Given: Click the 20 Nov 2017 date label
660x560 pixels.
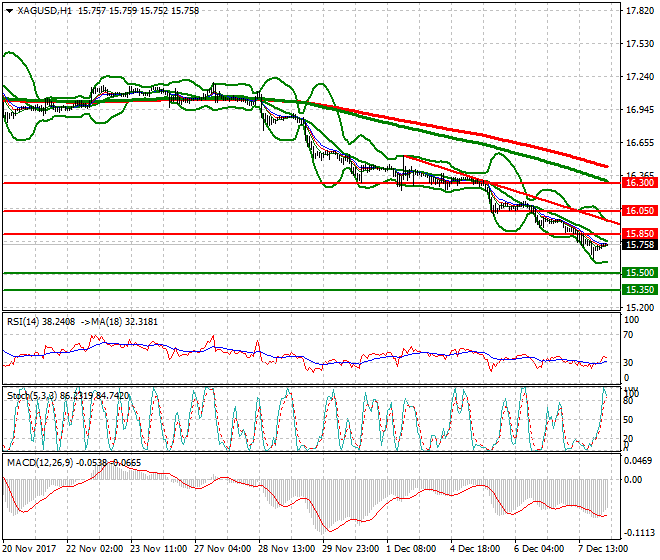Looking at the screenshot, I should [x=29, y=549].
